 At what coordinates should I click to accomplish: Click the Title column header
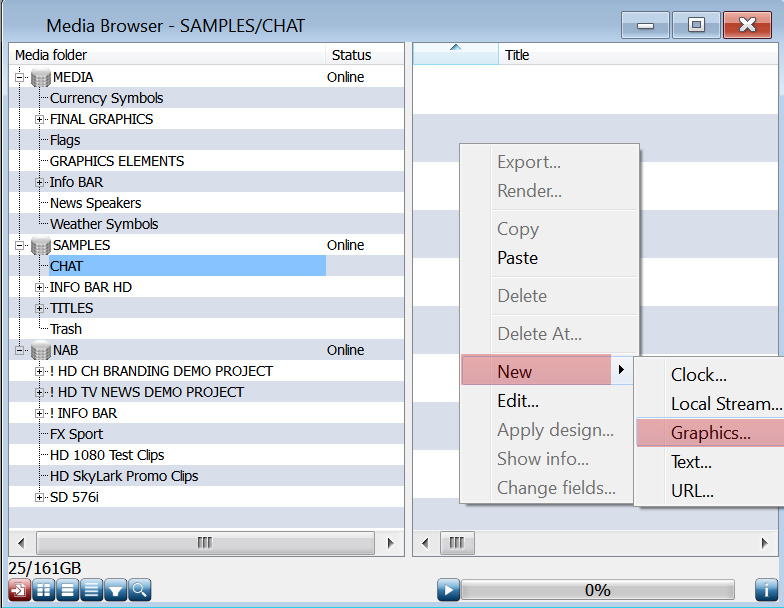coord(638,54)
